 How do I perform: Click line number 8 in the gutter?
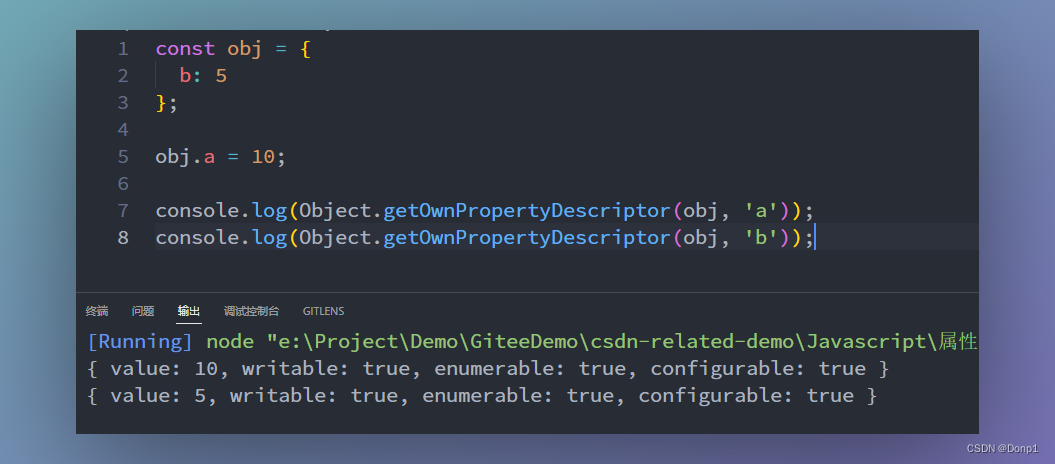[x=122, y=238]
